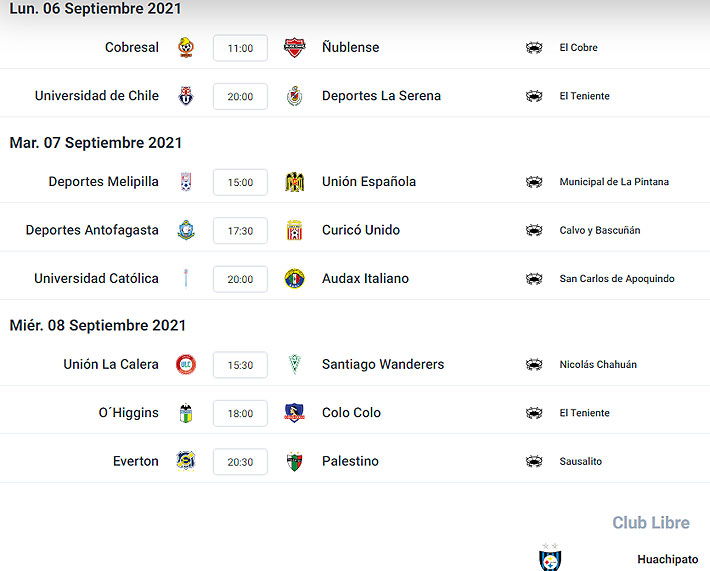Click the Audax Italiano crest
Viewport: 710px width, 571px height.
pos(294,278)
